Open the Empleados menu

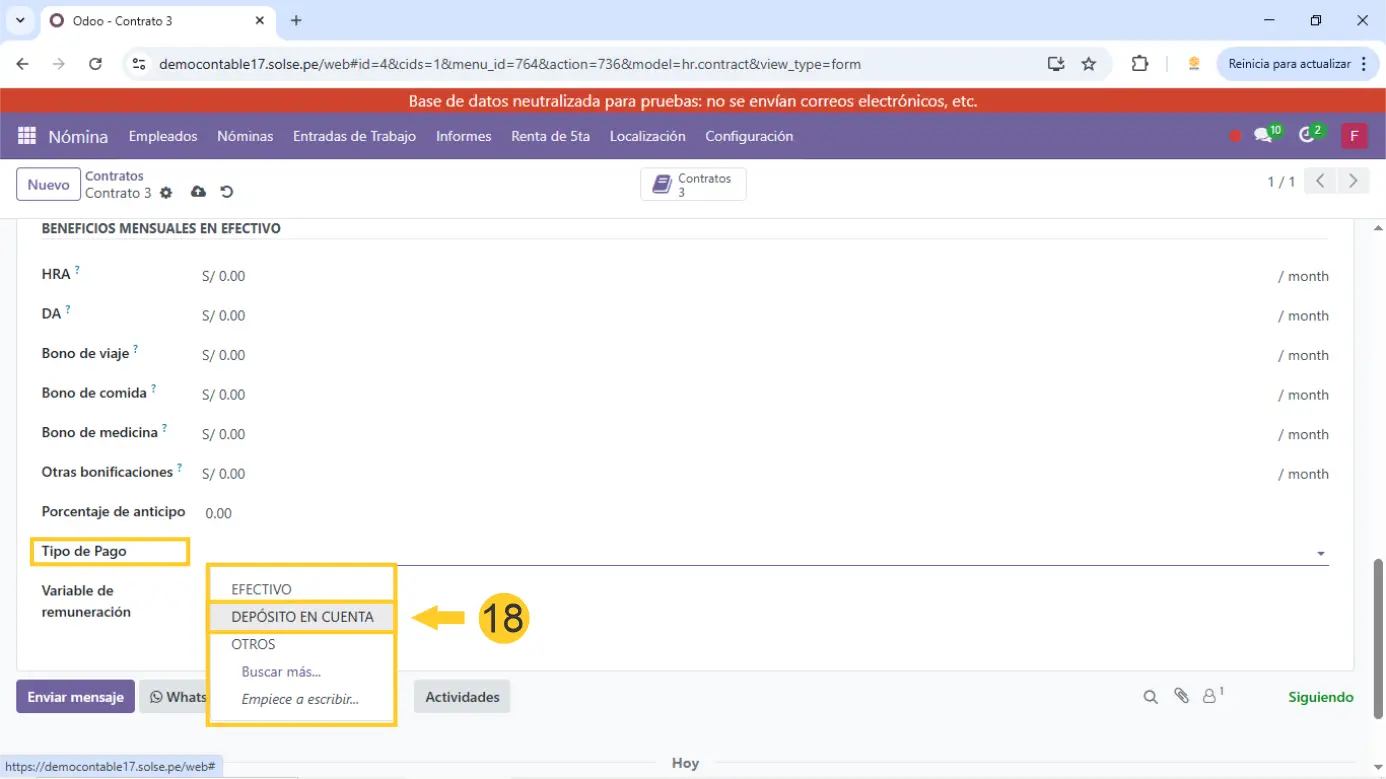click(x=163, y=136)
